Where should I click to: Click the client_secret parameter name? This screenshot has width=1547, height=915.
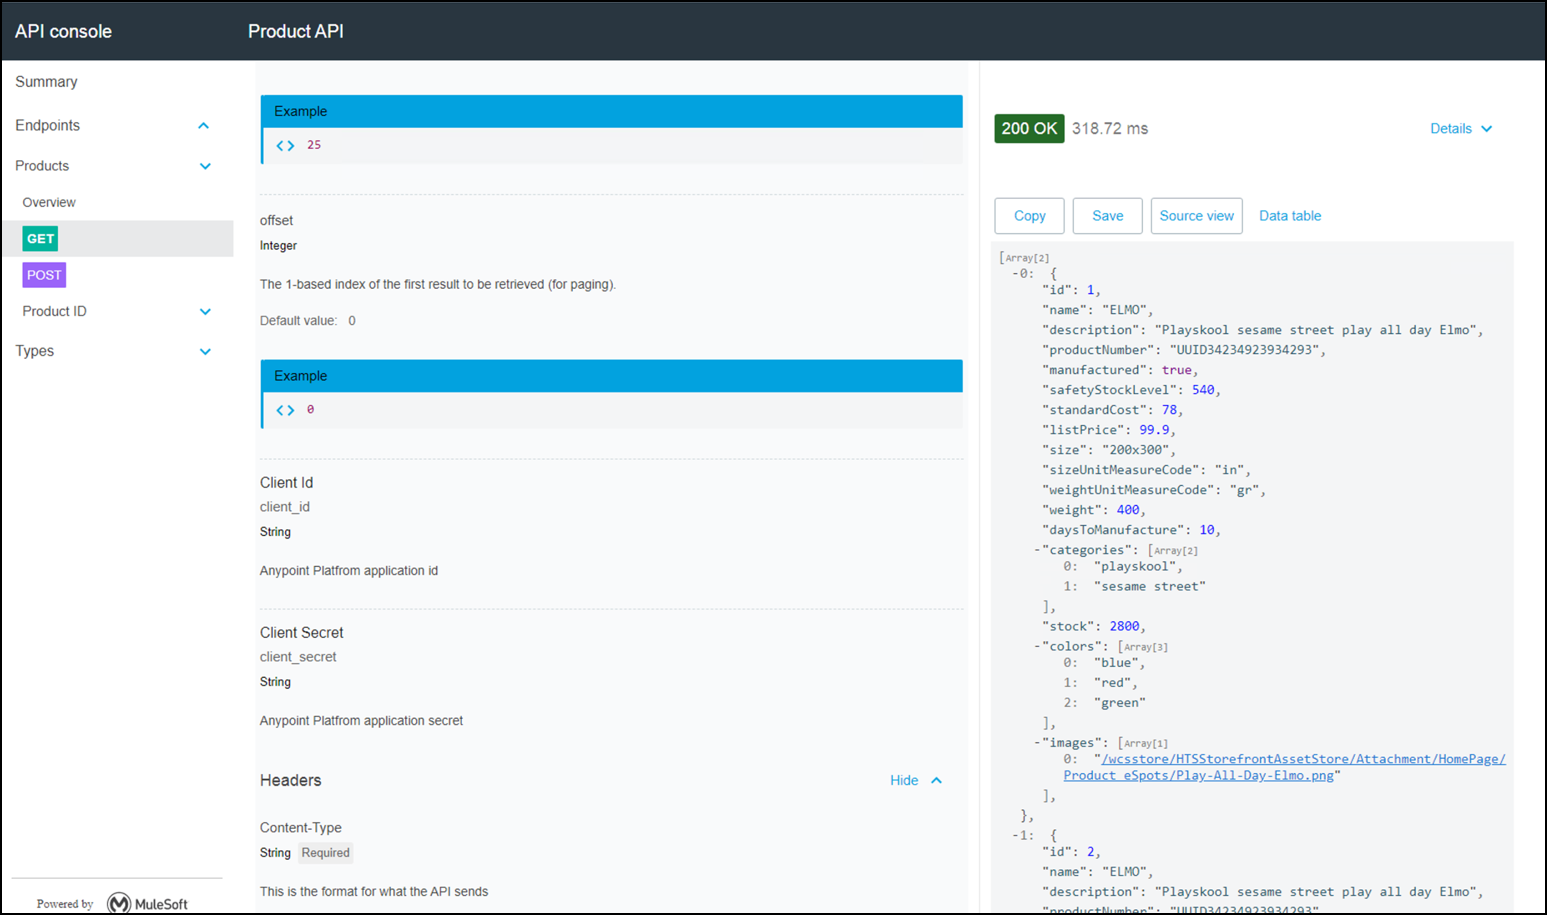(298, 657)
